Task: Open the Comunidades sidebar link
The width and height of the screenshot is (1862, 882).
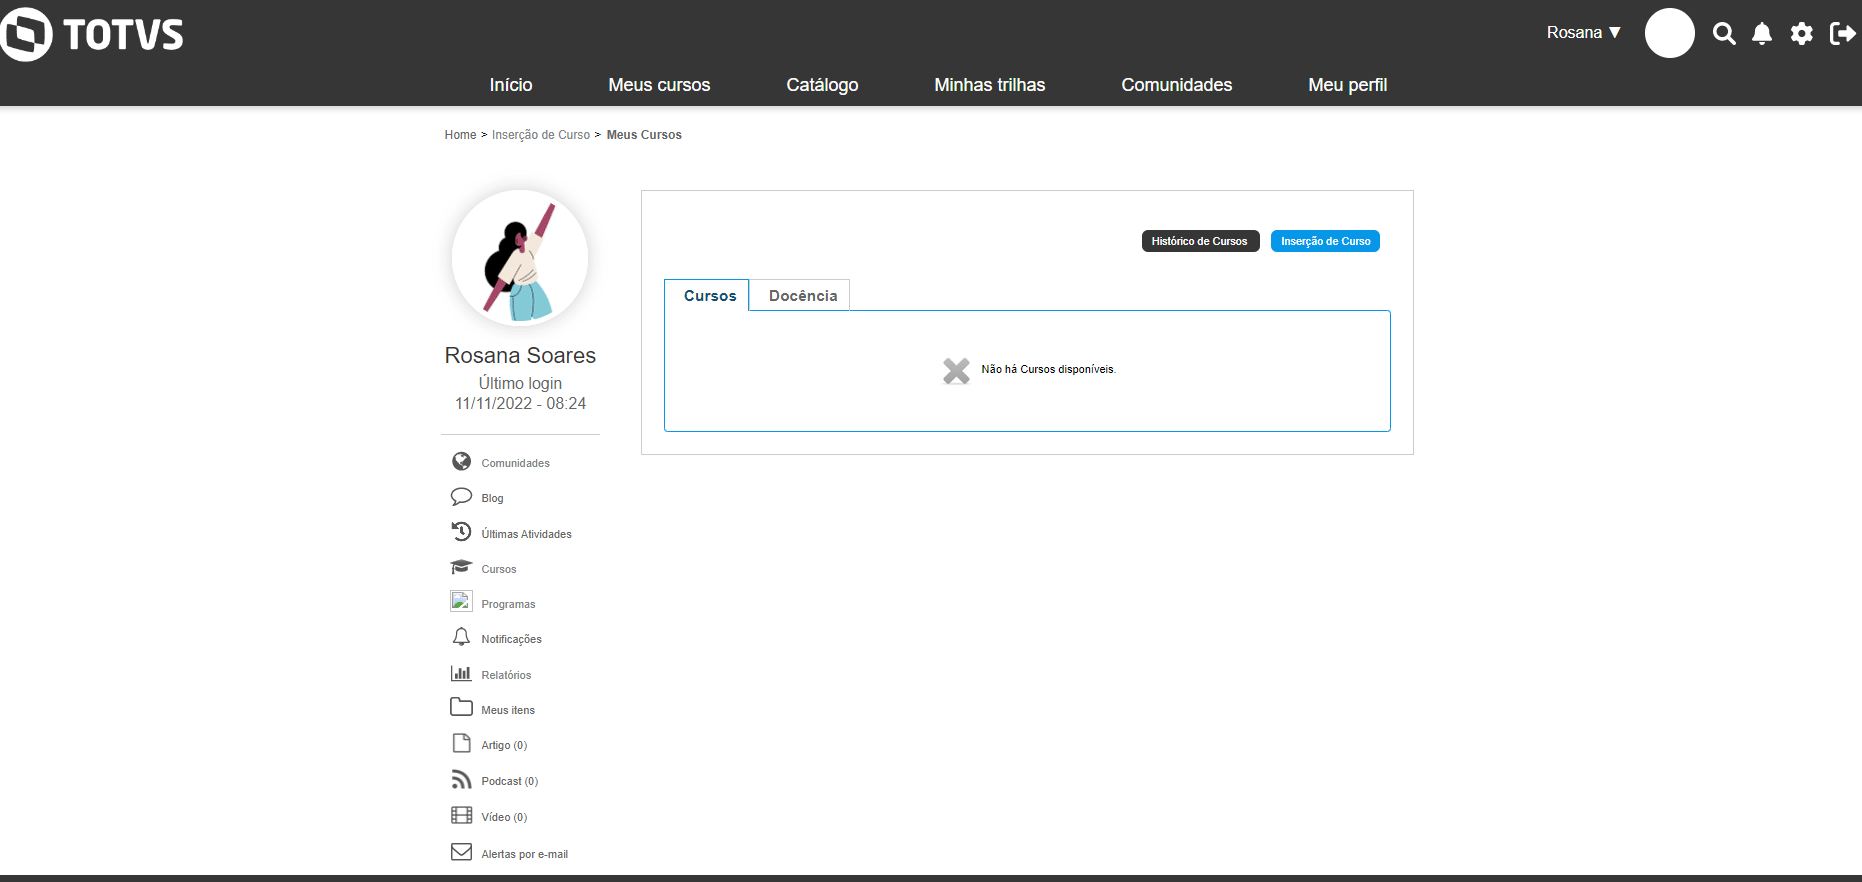Action: (515, 463)
